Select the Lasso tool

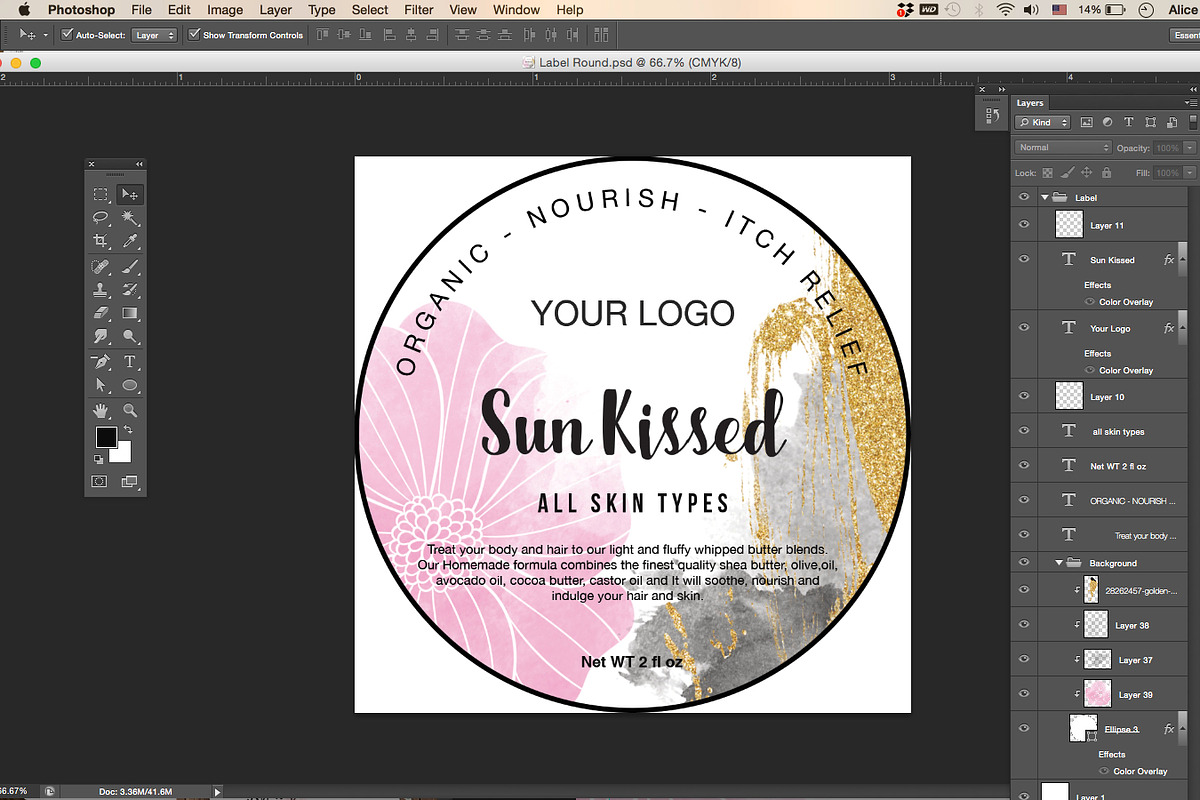[x=101, y=217]
